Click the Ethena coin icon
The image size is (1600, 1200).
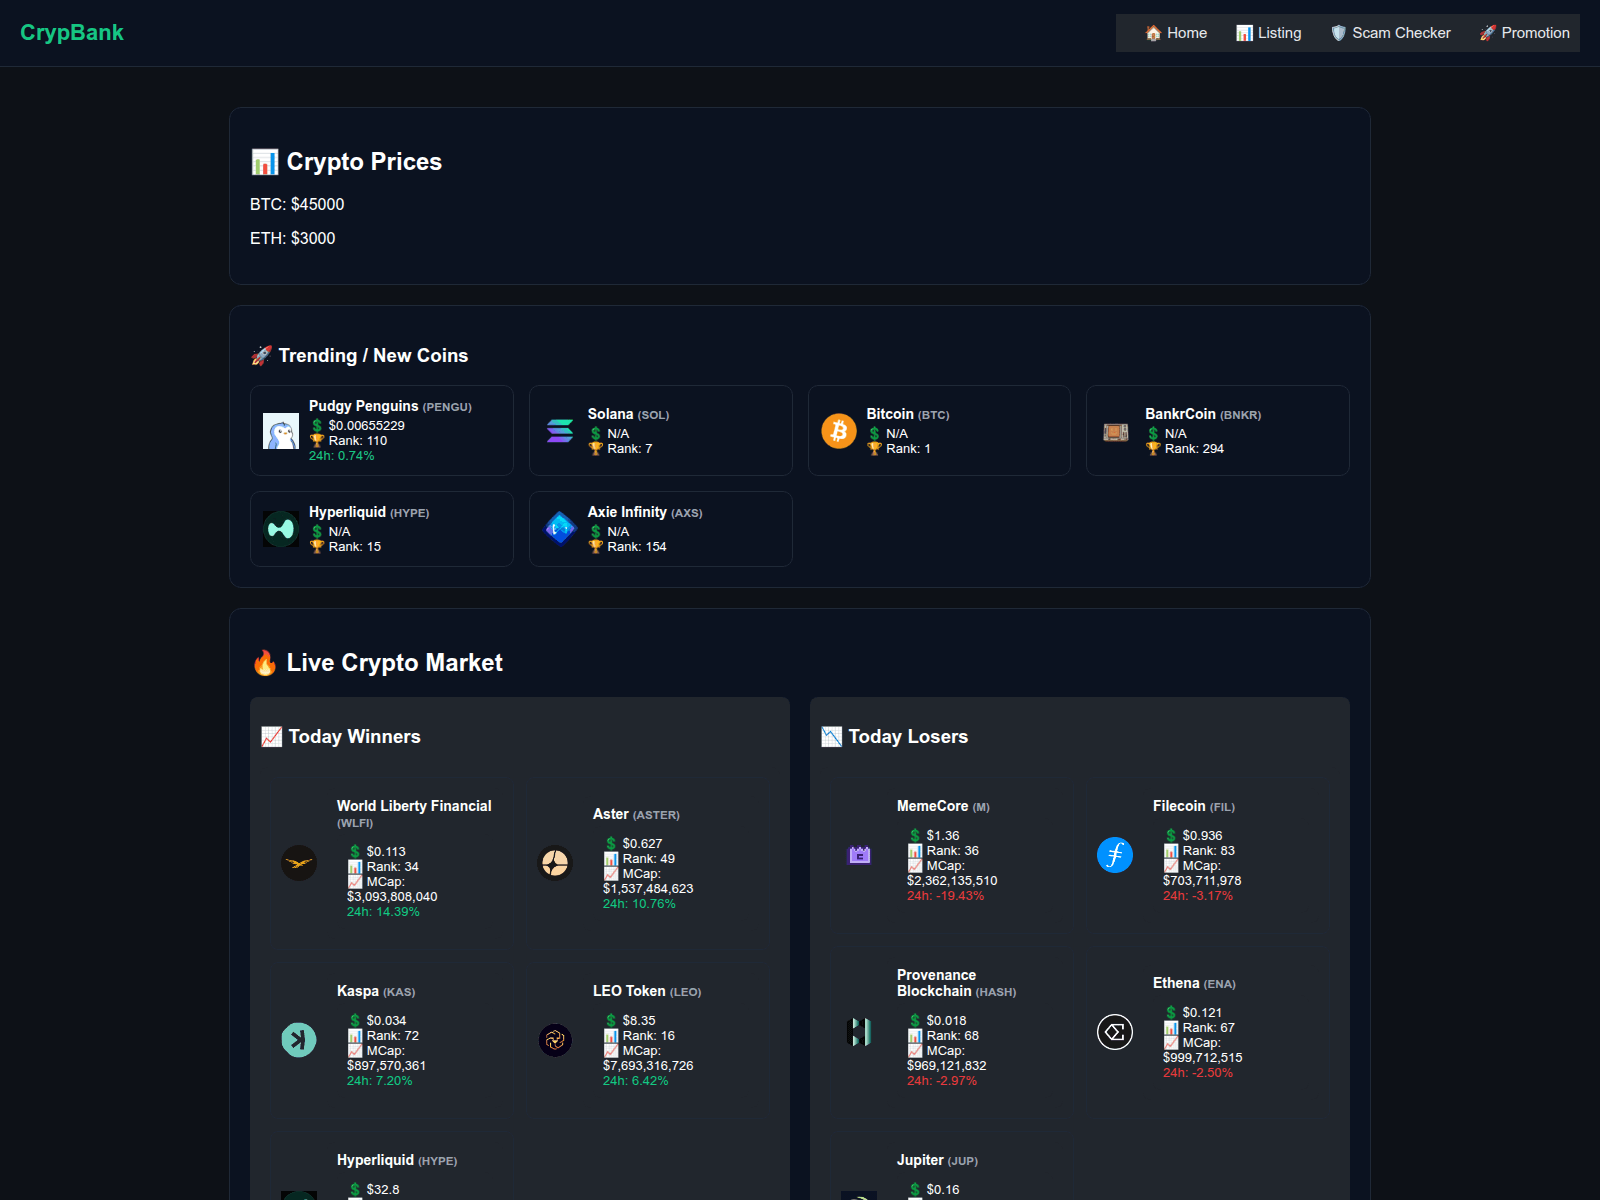coord(1115,1032)
